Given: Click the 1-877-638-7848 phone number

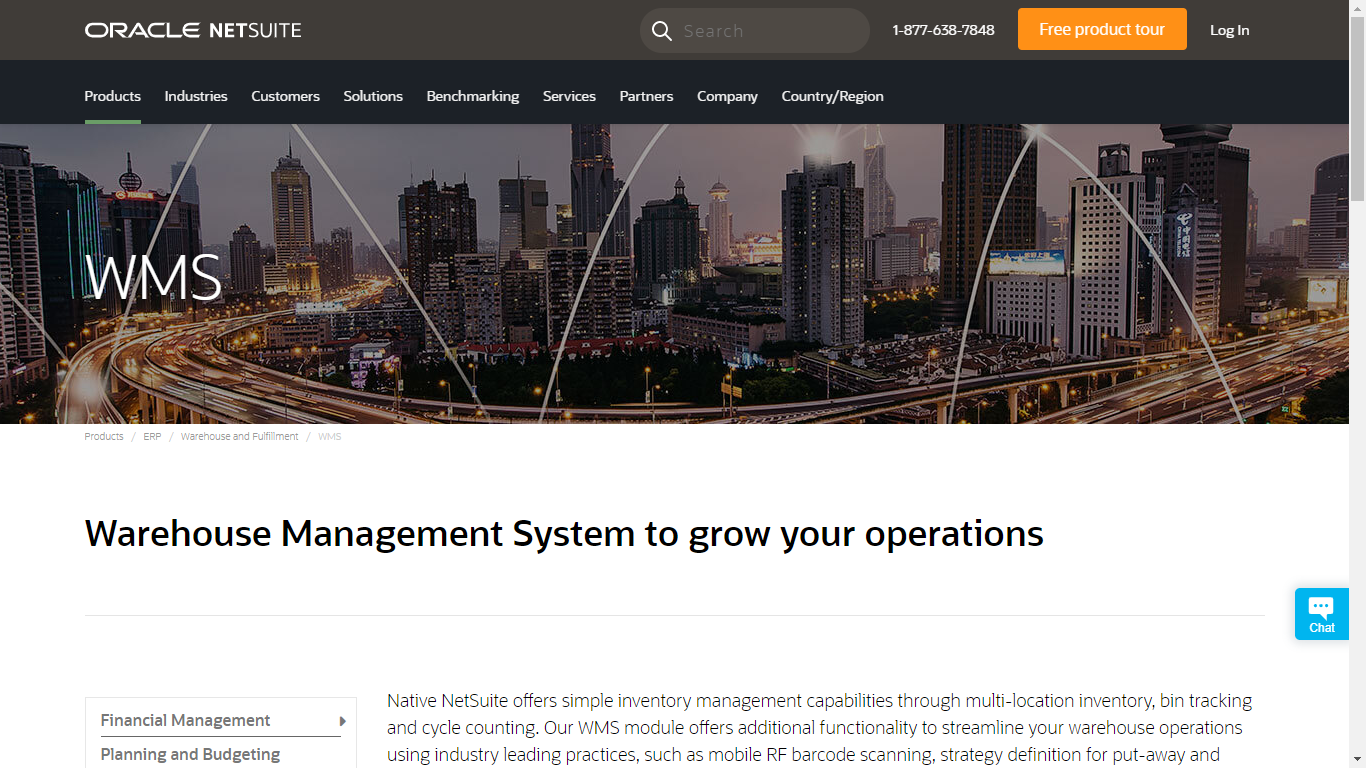Looking at the screenshot, I should click(943, 30).
